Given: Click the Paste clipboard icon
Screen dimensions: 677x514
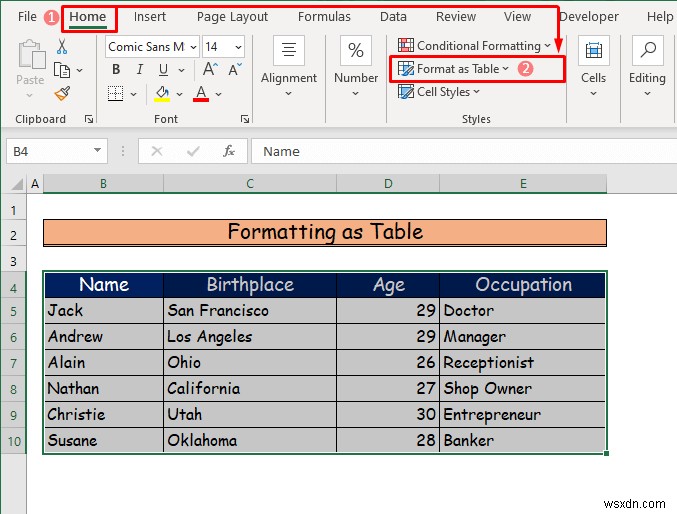Looking at the screenshot, I should [x=31, y=55].
